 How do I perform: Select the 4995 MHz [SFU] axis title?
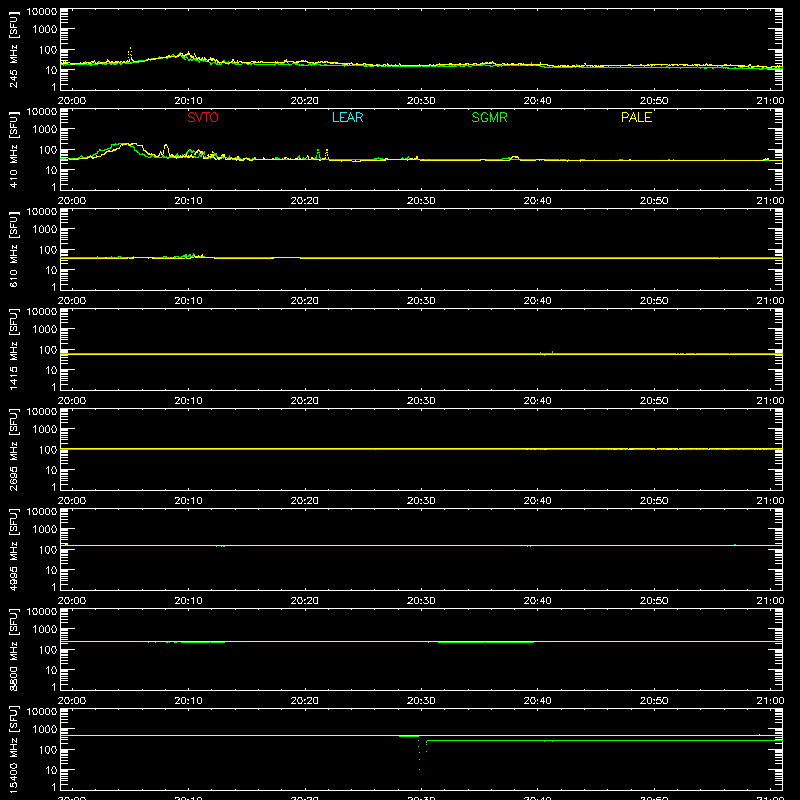(13, 550)
